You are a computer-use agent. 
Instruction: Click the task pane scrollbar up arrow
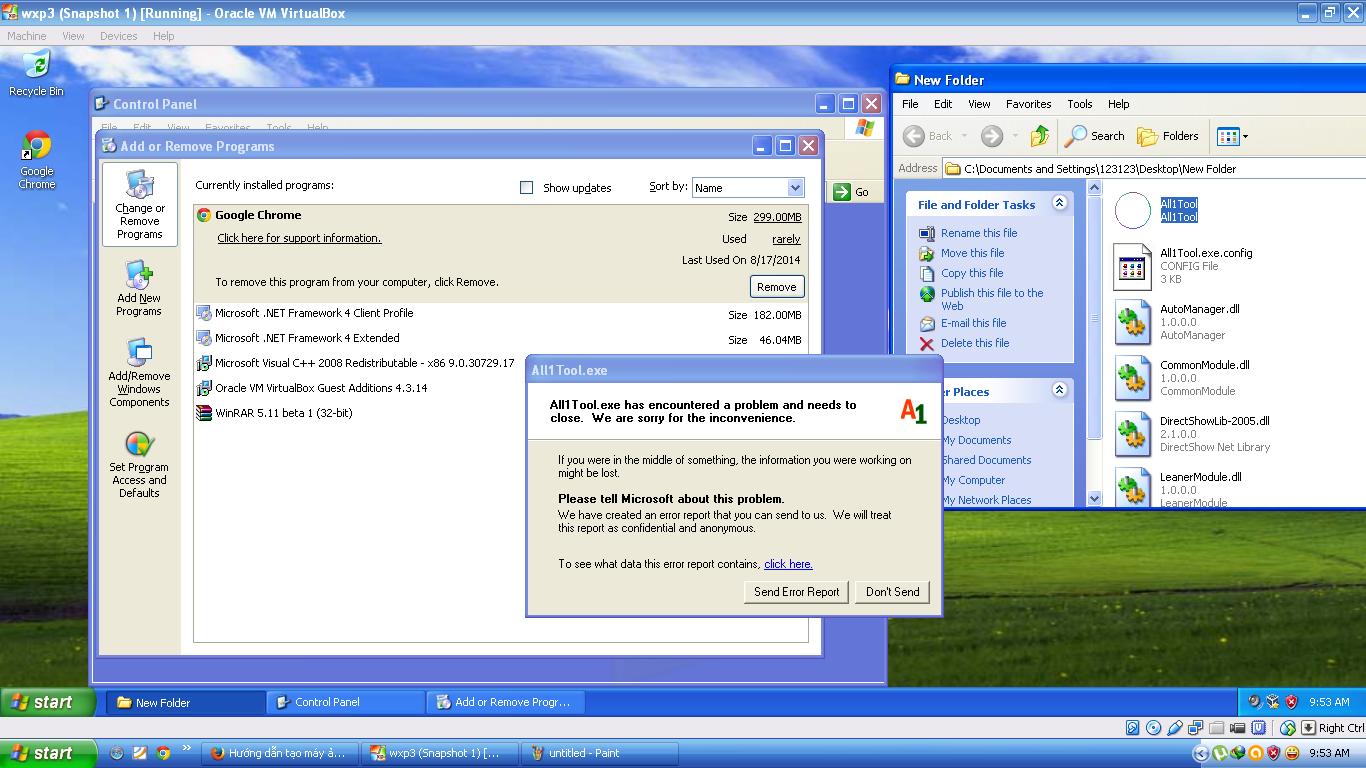(x=1094, y=188)
